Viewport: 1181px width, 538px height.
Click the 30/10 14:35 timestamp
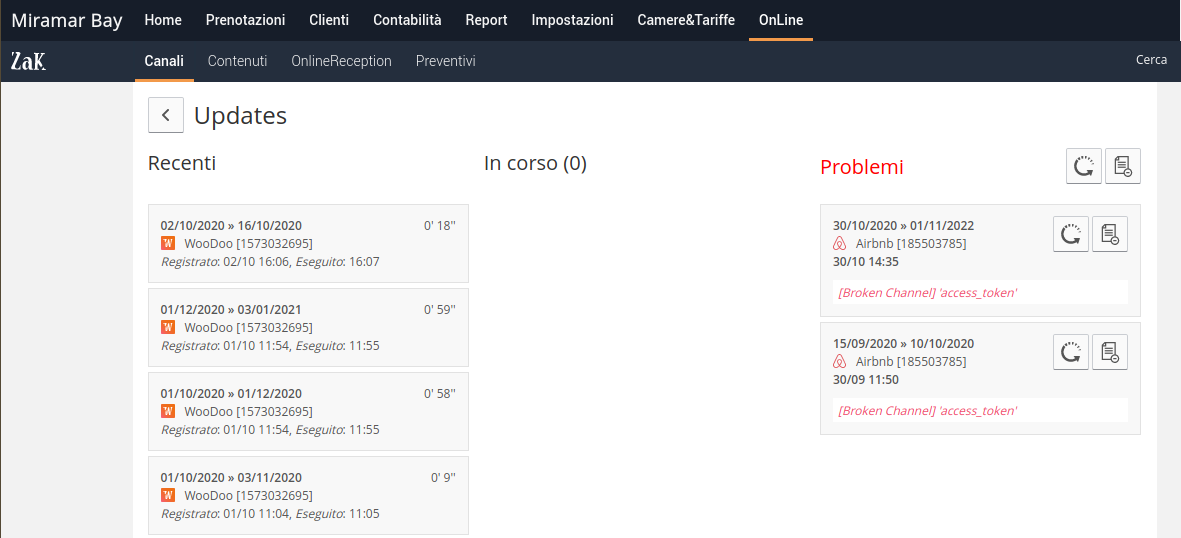[865, 261]
